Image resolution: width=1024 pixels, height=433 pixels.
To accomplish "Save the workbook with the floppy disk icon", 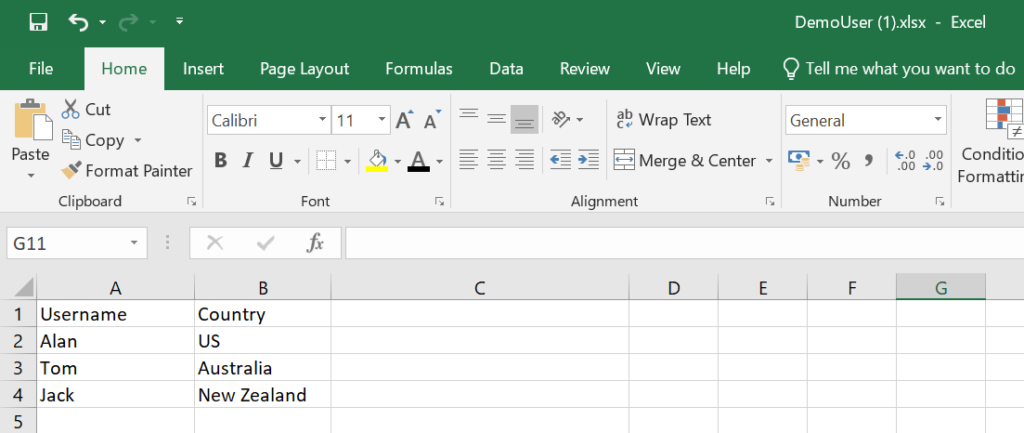I will [x=39, y=23].
